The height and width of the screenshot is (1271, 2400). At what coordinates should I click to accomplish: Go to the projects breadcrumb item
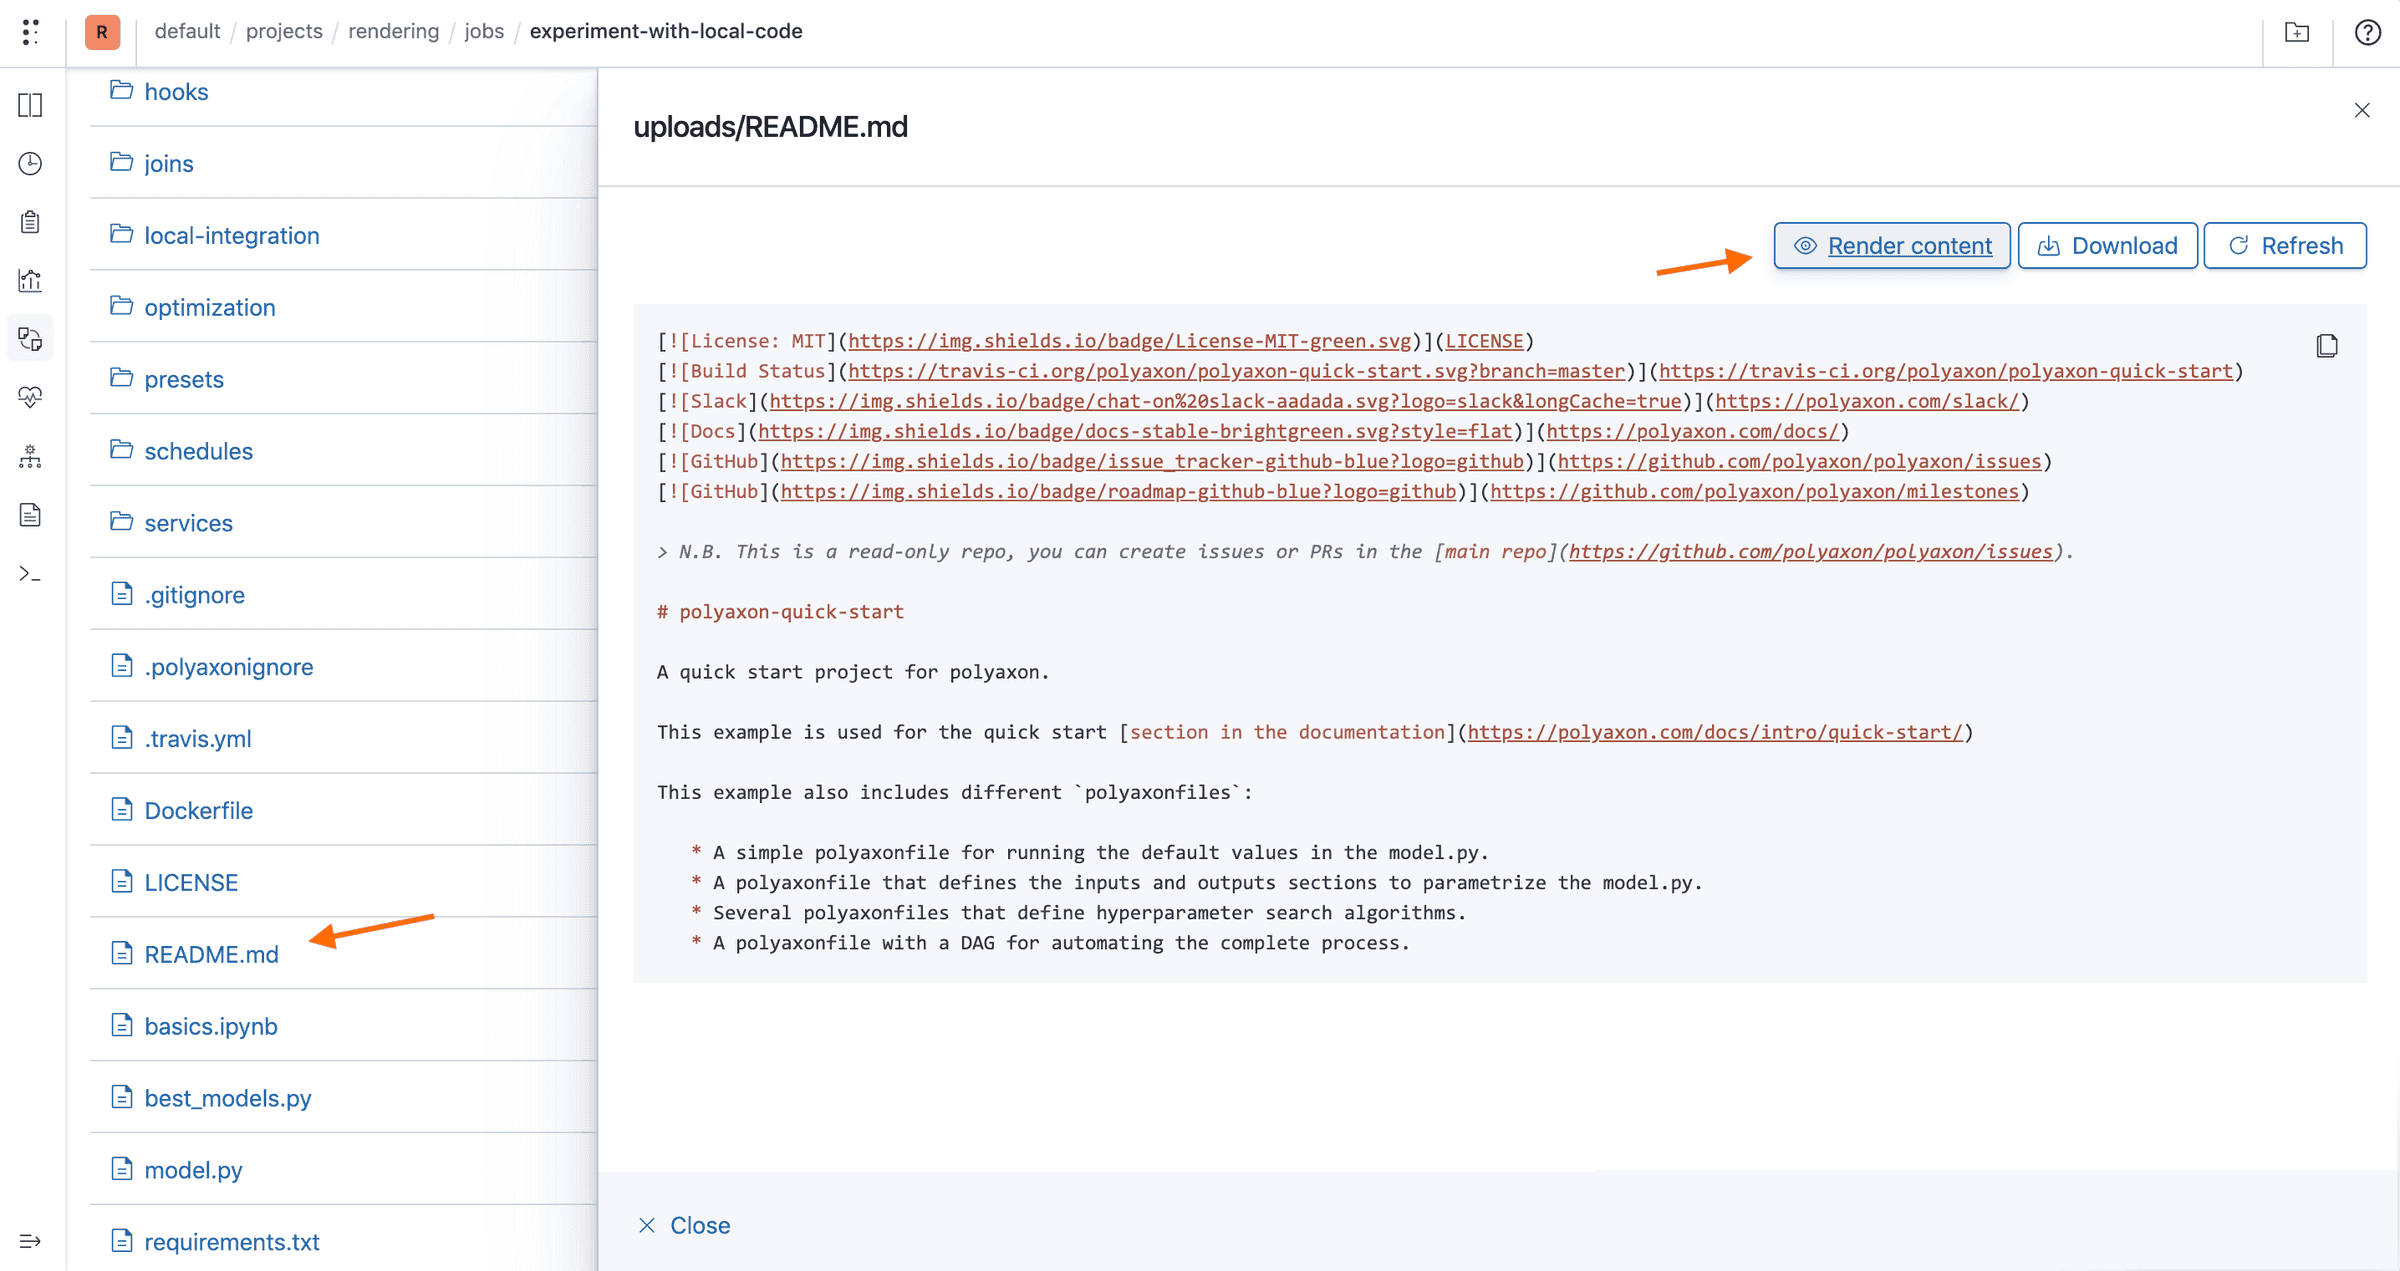284,31
